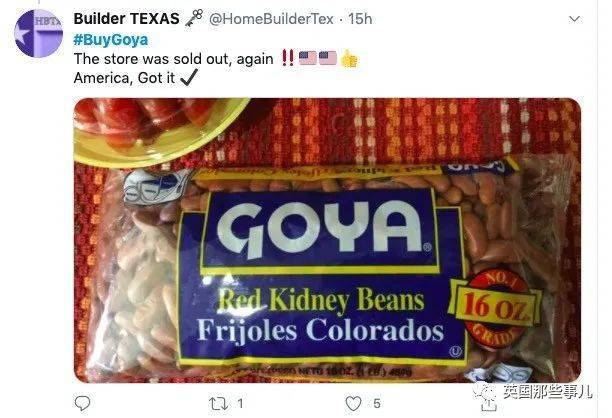Image resolution: width=612 pixels, height=418 pixels.
Task: Retweet this Goya beans tweet
Action: pyautogui.click(x=218, y=404)
